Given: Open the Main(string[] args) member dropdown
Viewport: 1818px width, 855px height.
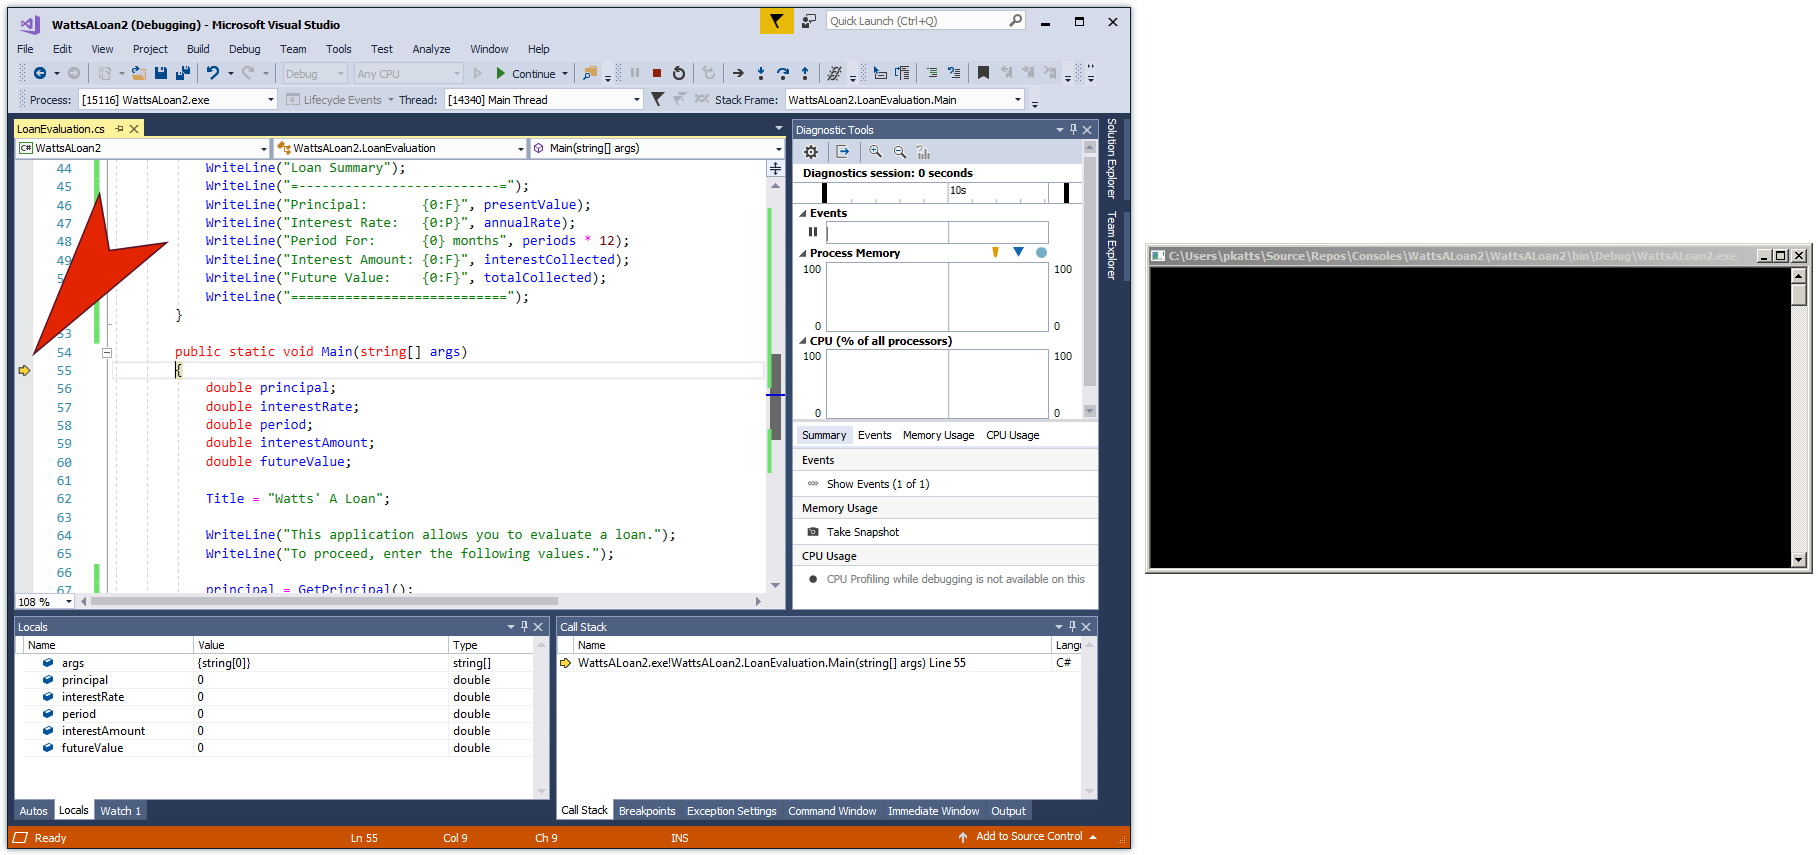Looking at the screenshot, I should coord(778,148).
